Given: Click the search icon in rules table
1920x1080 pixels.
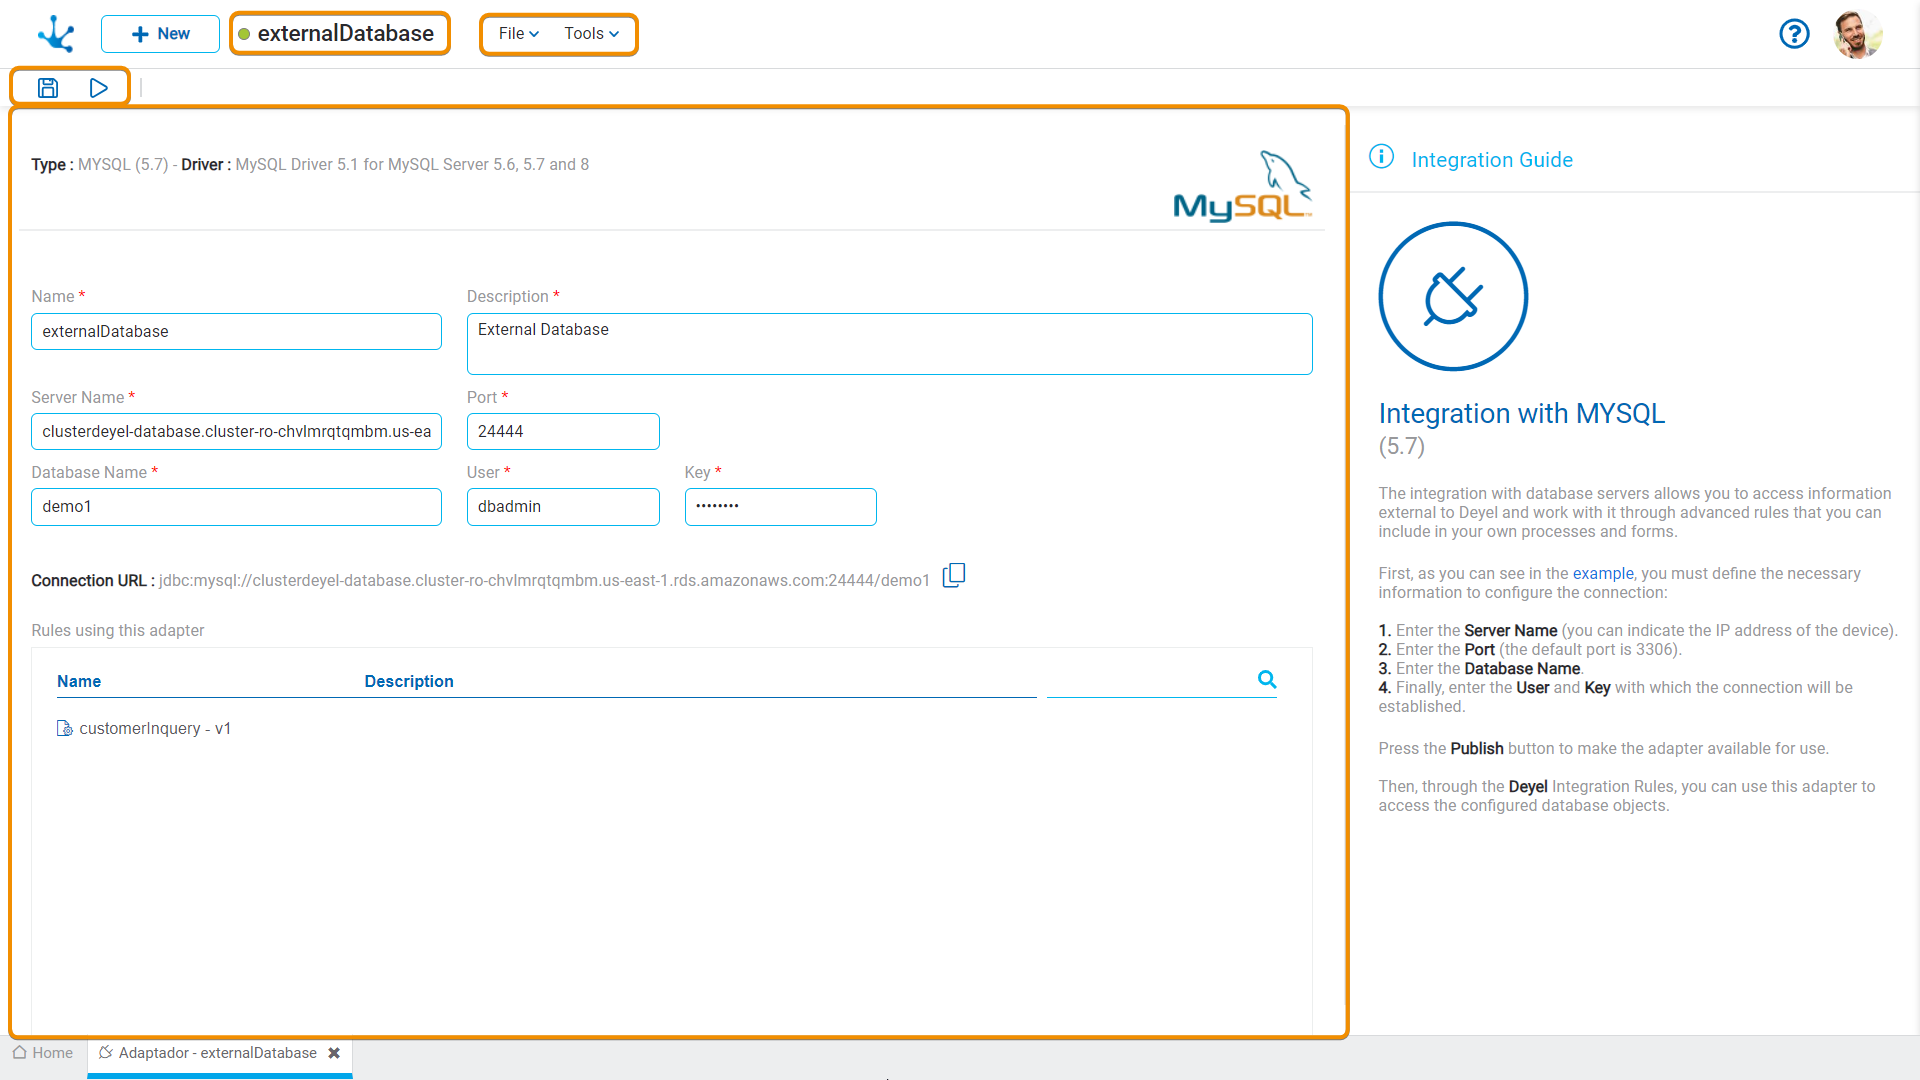Looking at the screenshot, I should [x=1266, y=679].
